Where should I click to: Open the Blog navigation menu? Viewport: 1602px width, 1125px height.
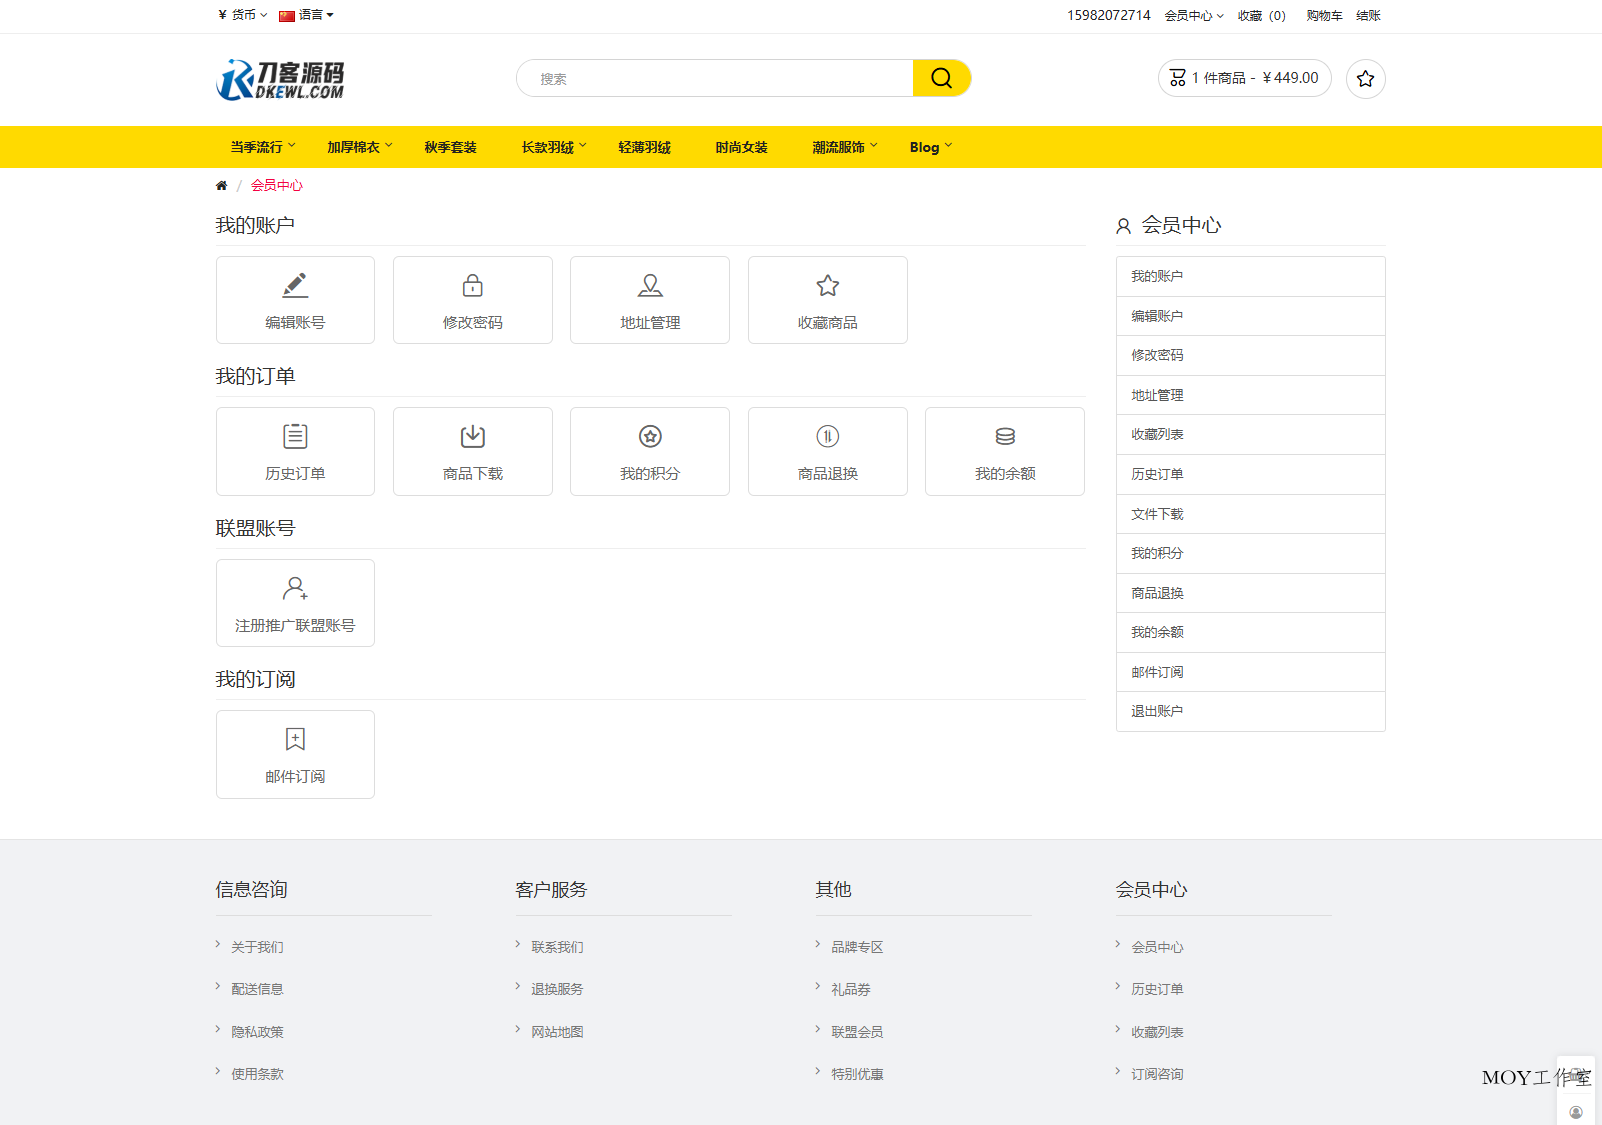pos(930,147)
